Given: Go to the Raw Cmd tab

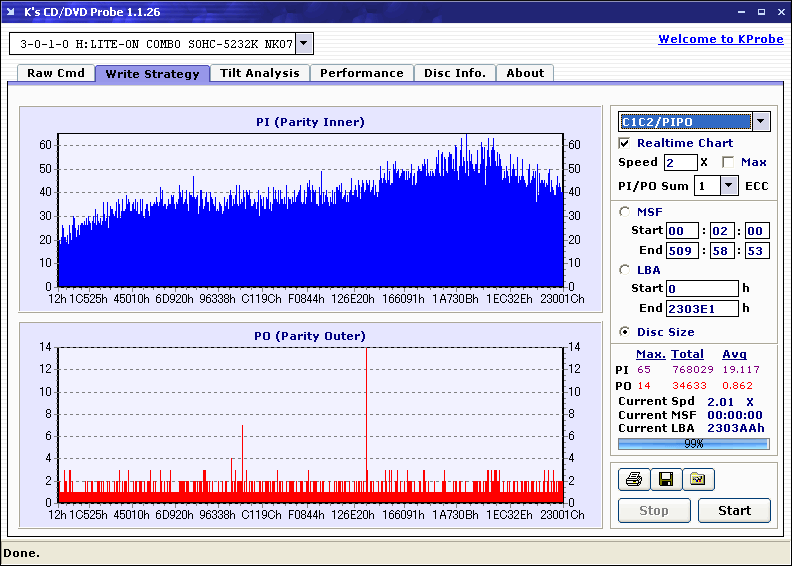Looking at the screenshot, I should tap(56, 73).
